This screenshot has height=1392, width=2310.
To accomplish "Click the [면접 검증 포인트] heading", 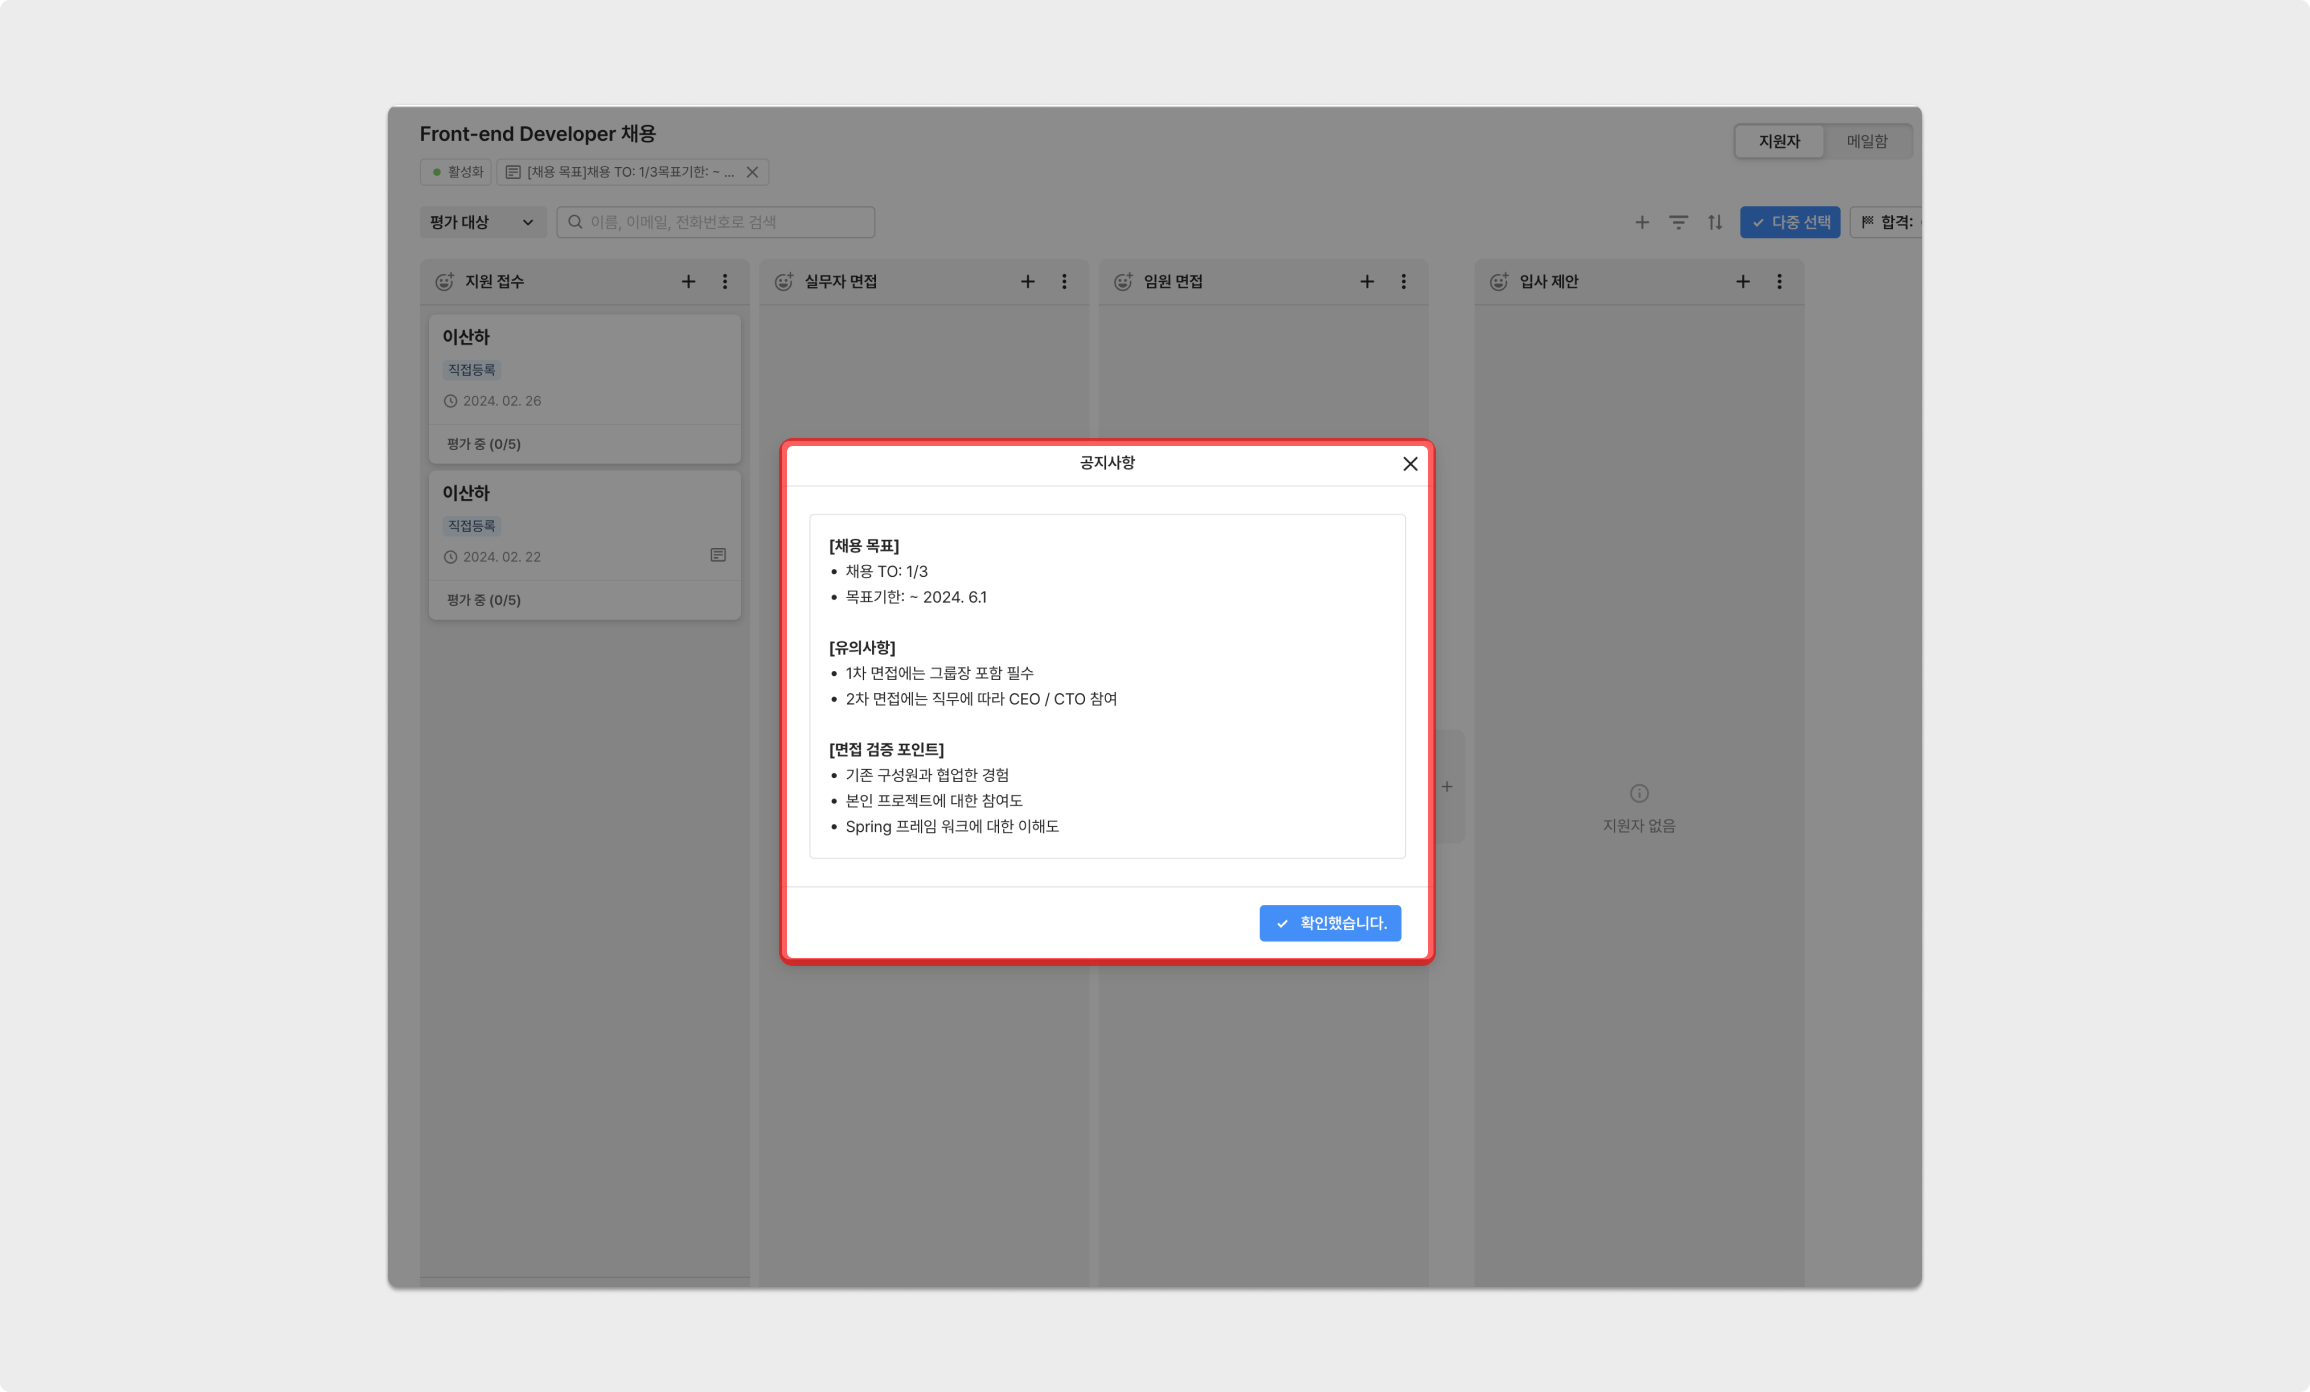I will point(886,750).
